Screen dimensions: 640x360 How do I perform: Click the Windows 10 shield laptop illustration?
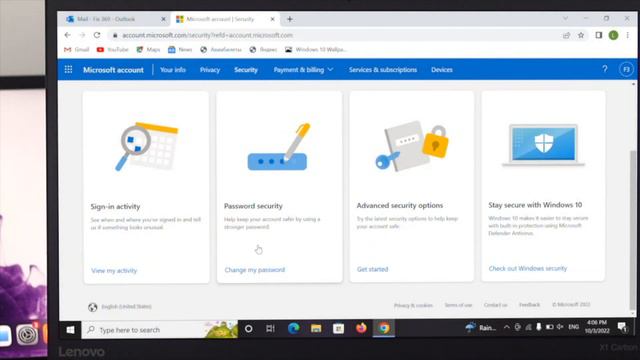pos(543,145)
